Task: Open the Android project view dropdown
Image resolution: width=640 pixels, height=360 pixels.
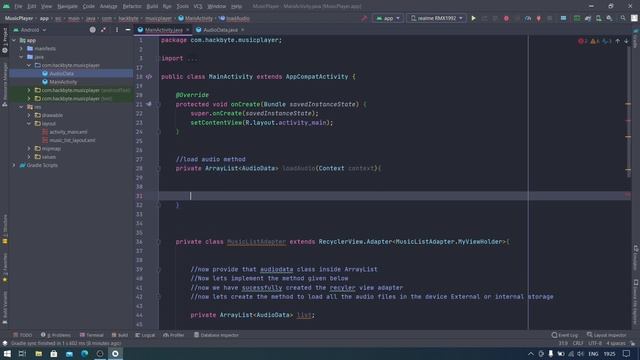Action: (x=30, y=30)
